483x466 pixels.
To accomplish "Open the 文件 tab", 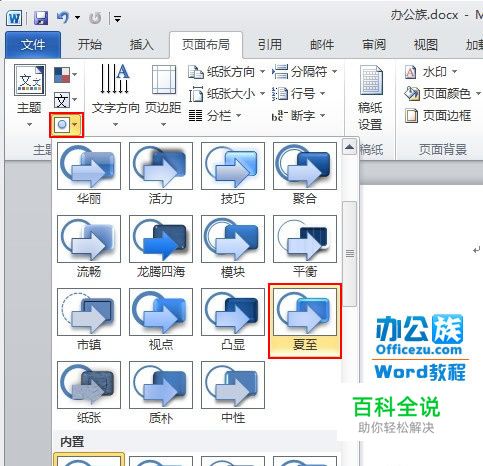I will (x=33, y=45).
